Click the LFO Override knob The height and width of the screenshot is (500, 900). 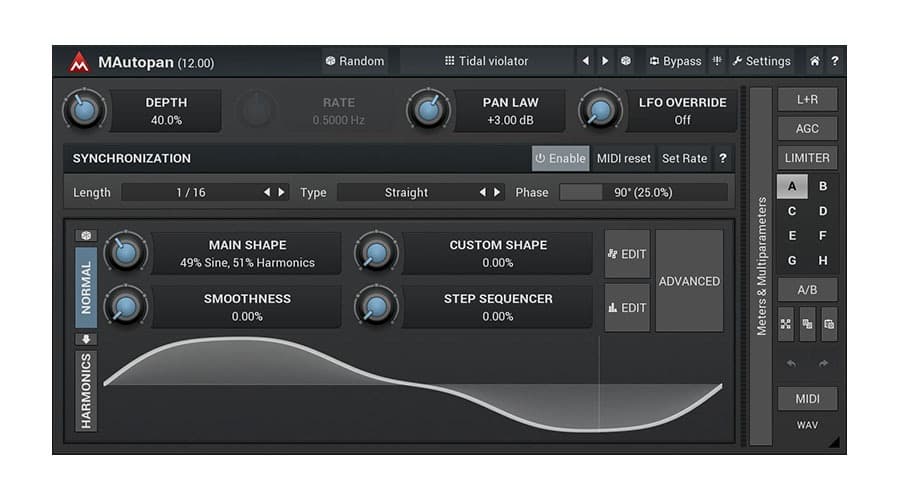[600, 110]
